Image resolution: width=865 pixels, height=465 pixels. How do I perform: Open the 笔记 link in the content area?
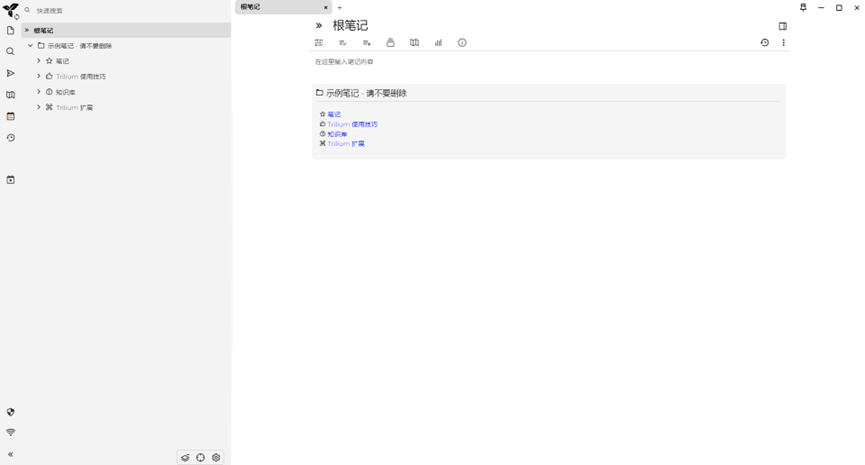[x=334, y=115]
